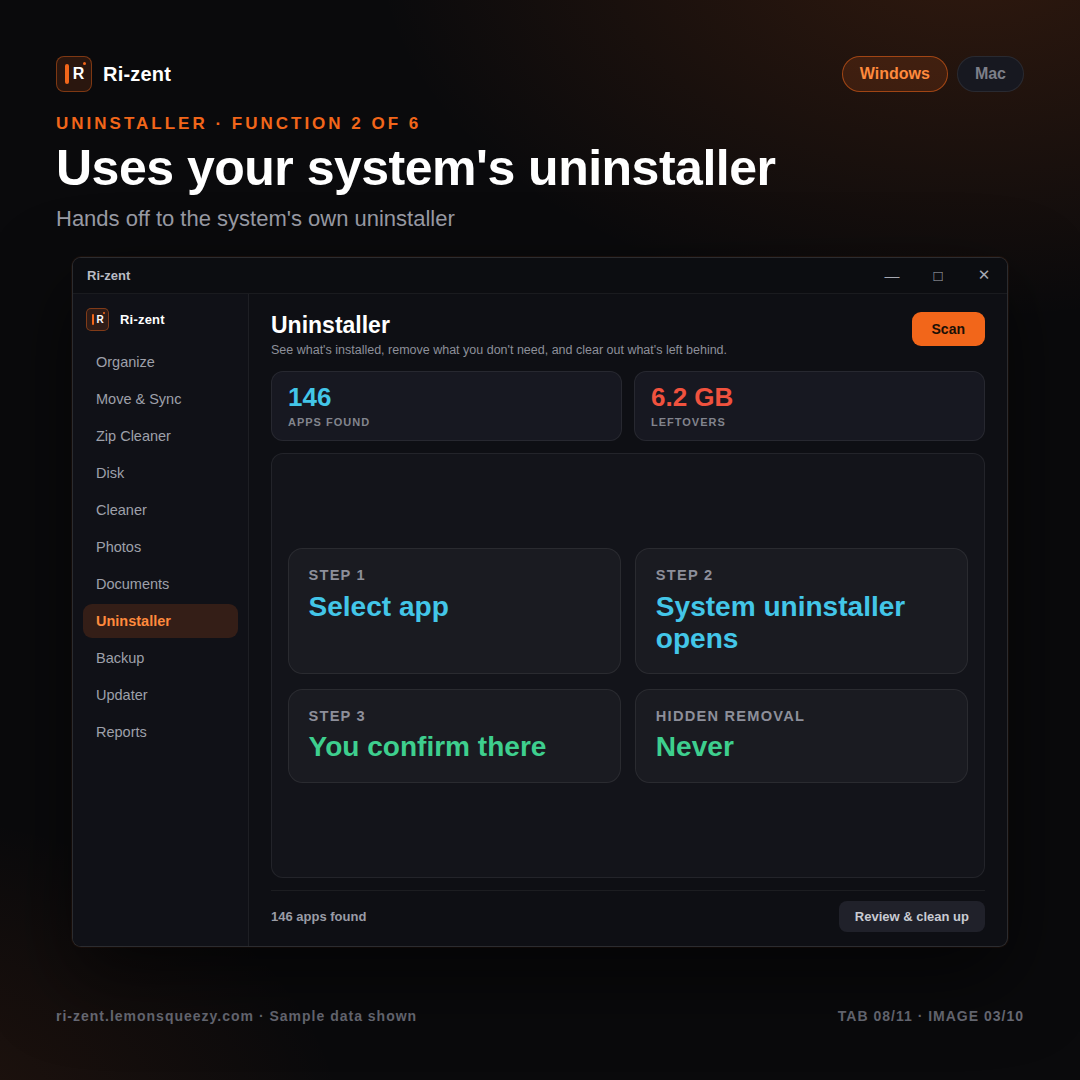Open the Documents section
Viewport: 1080px width, 1080px height.
[160, 584]
